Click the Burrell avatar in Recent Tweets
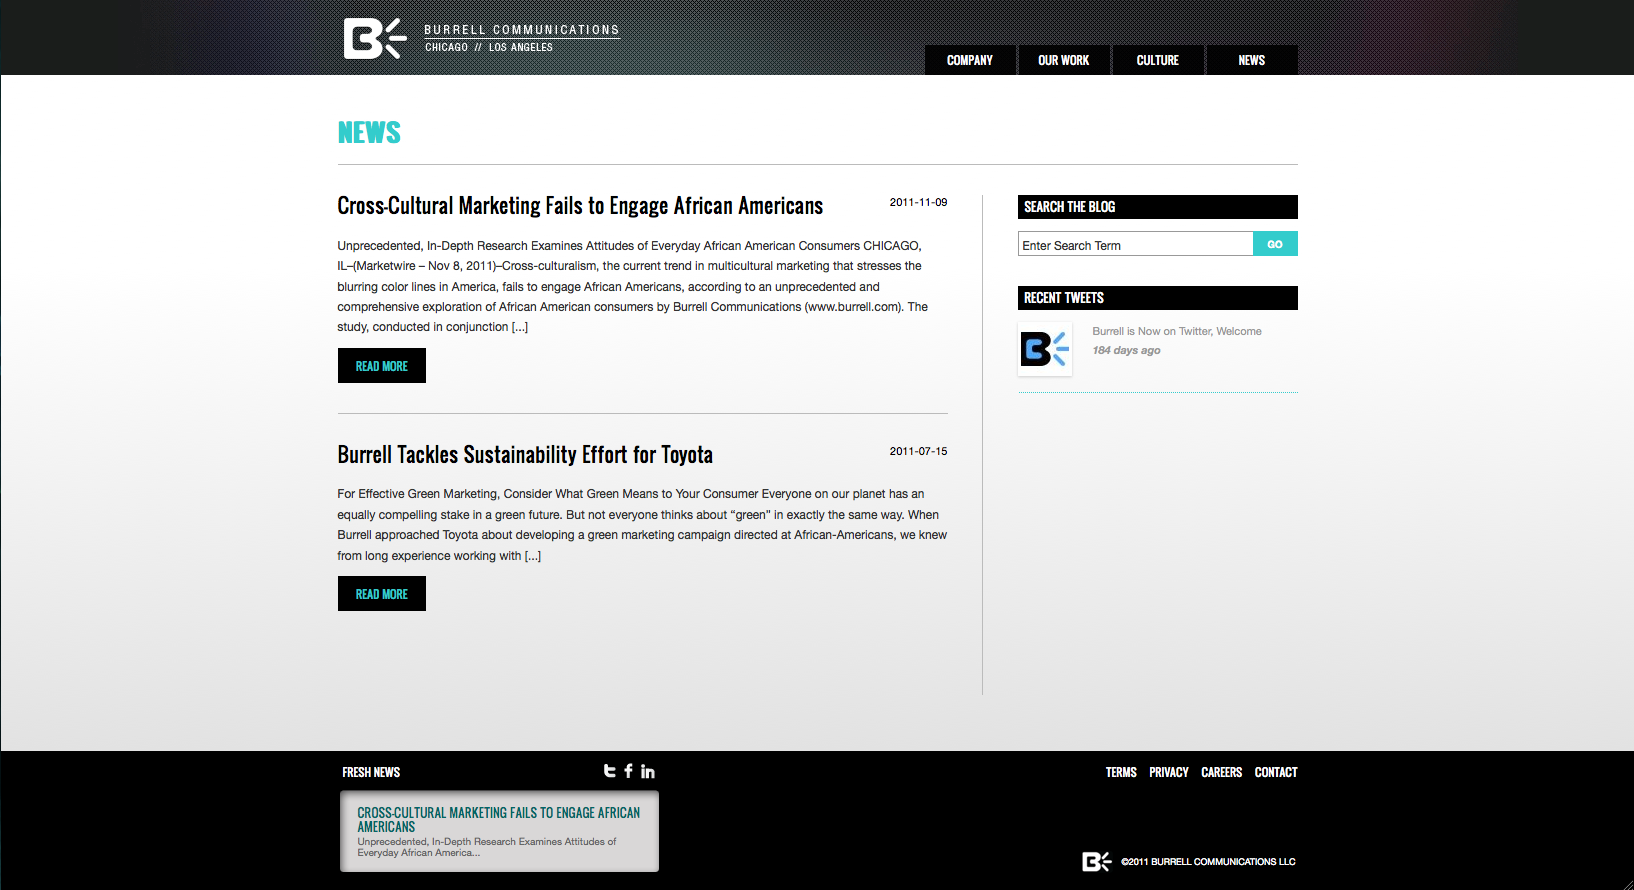Viewport: 1634px width, 890px height. click(x=1045, y=349)
